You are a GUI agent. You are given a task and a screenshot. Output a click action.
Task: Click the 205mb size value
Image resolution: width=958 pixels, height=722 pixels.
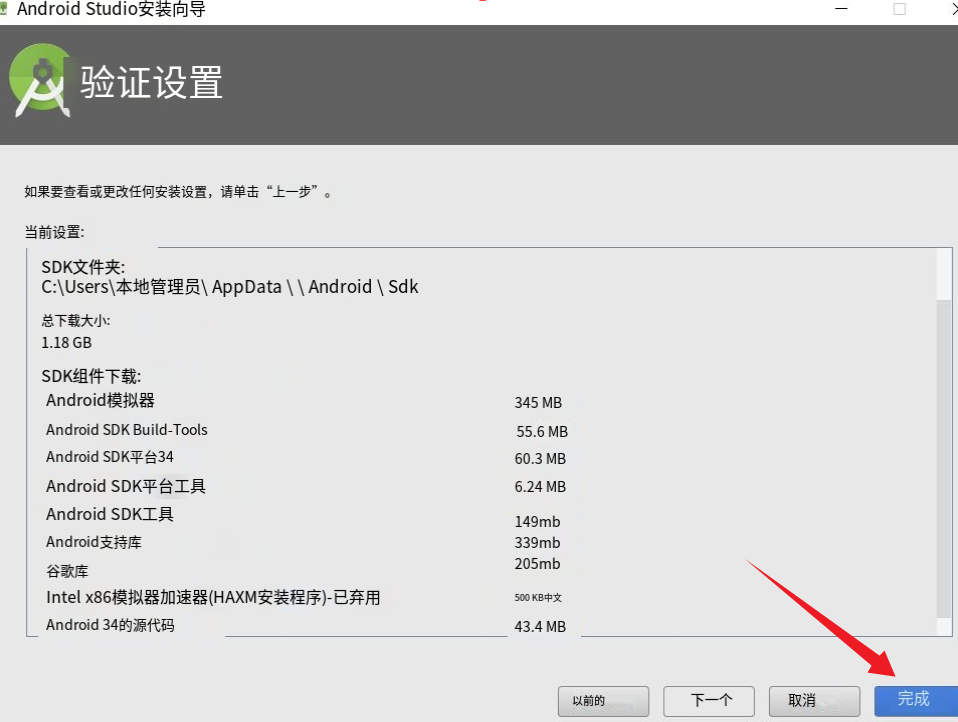click(537, 564)
